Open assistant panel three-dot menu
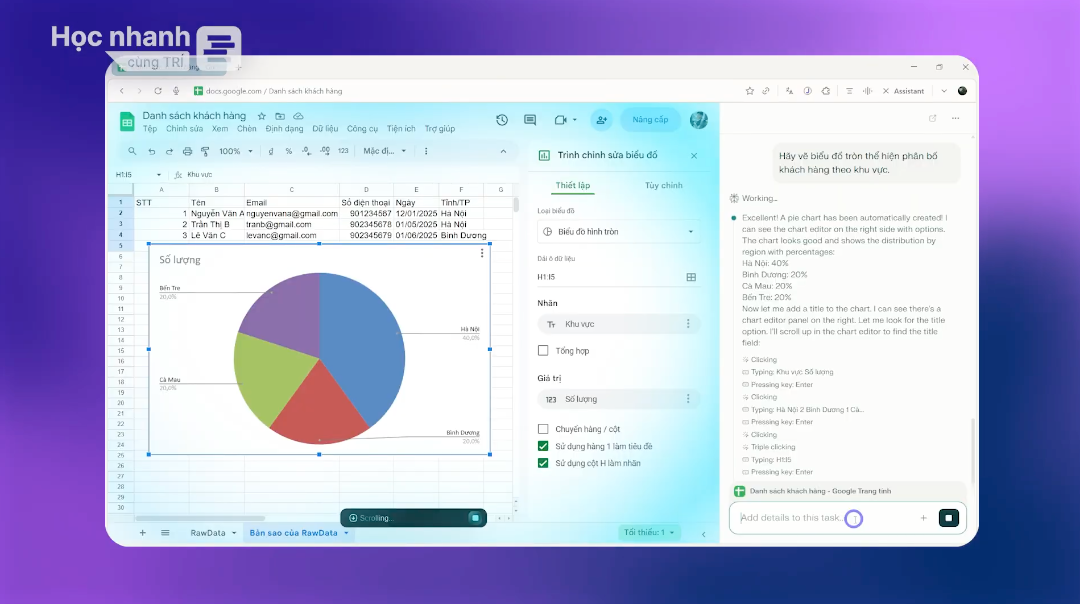The height and width of the screenshot is (604, 1080). coord(955,118)
